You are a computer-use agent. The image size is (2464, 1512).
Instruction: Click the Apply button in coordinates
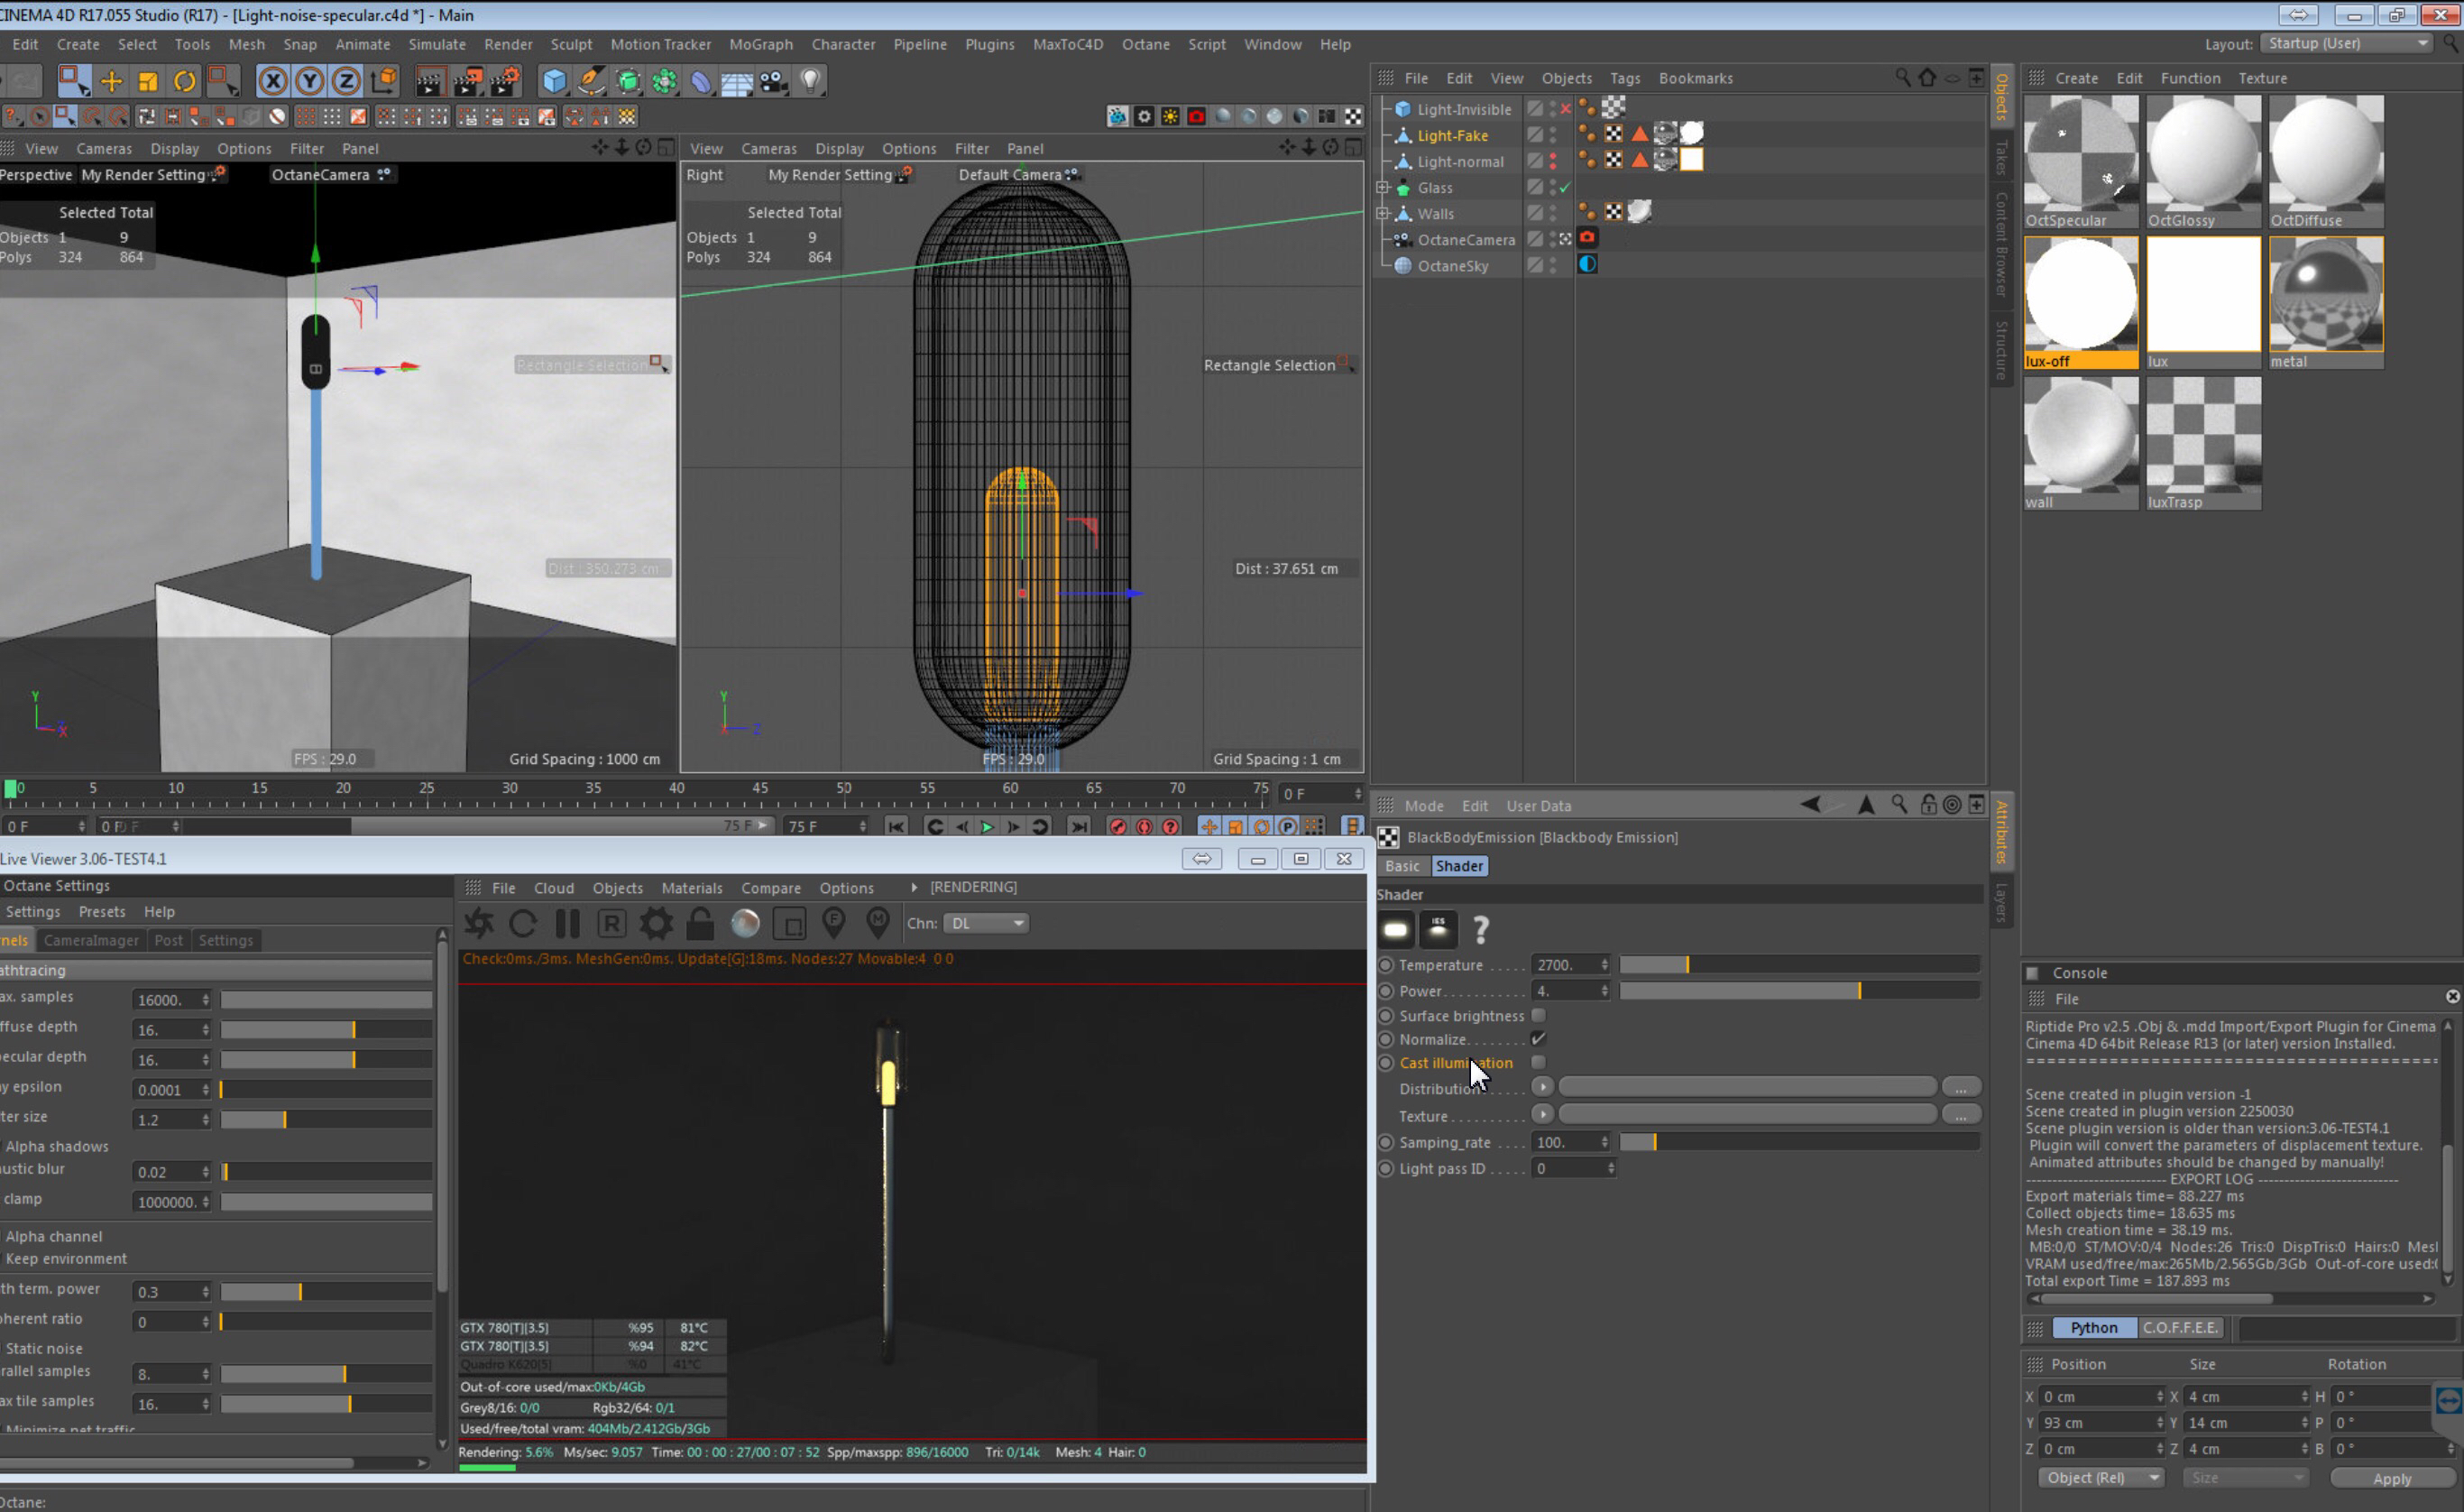2391,1478
